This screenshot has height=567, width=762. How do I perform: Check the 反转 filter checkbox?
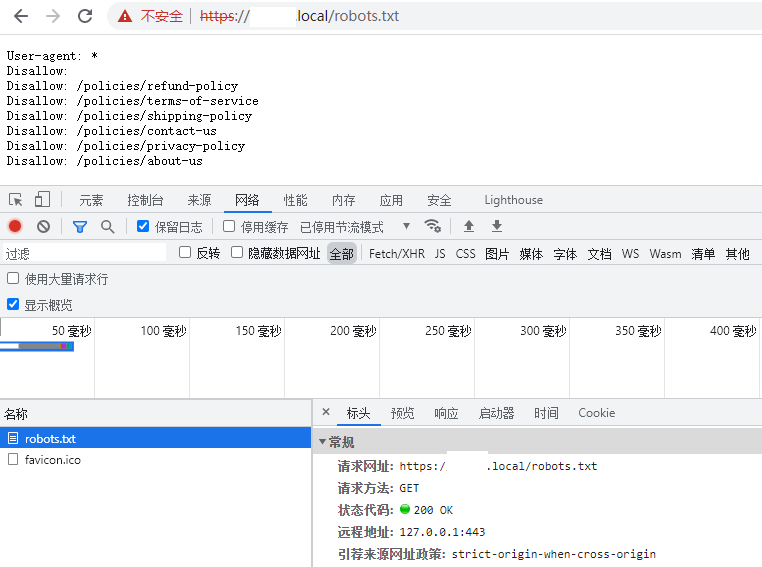coord(185,253)
